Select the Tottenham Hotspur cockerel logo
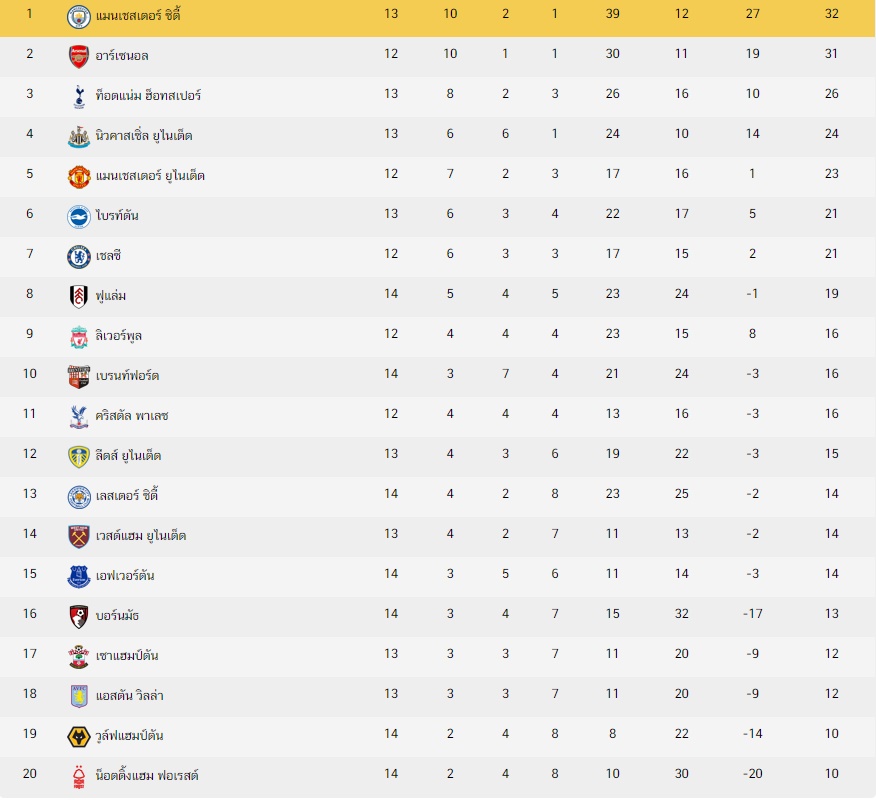This screenshot has height=800, width=876. coord(79,97)
